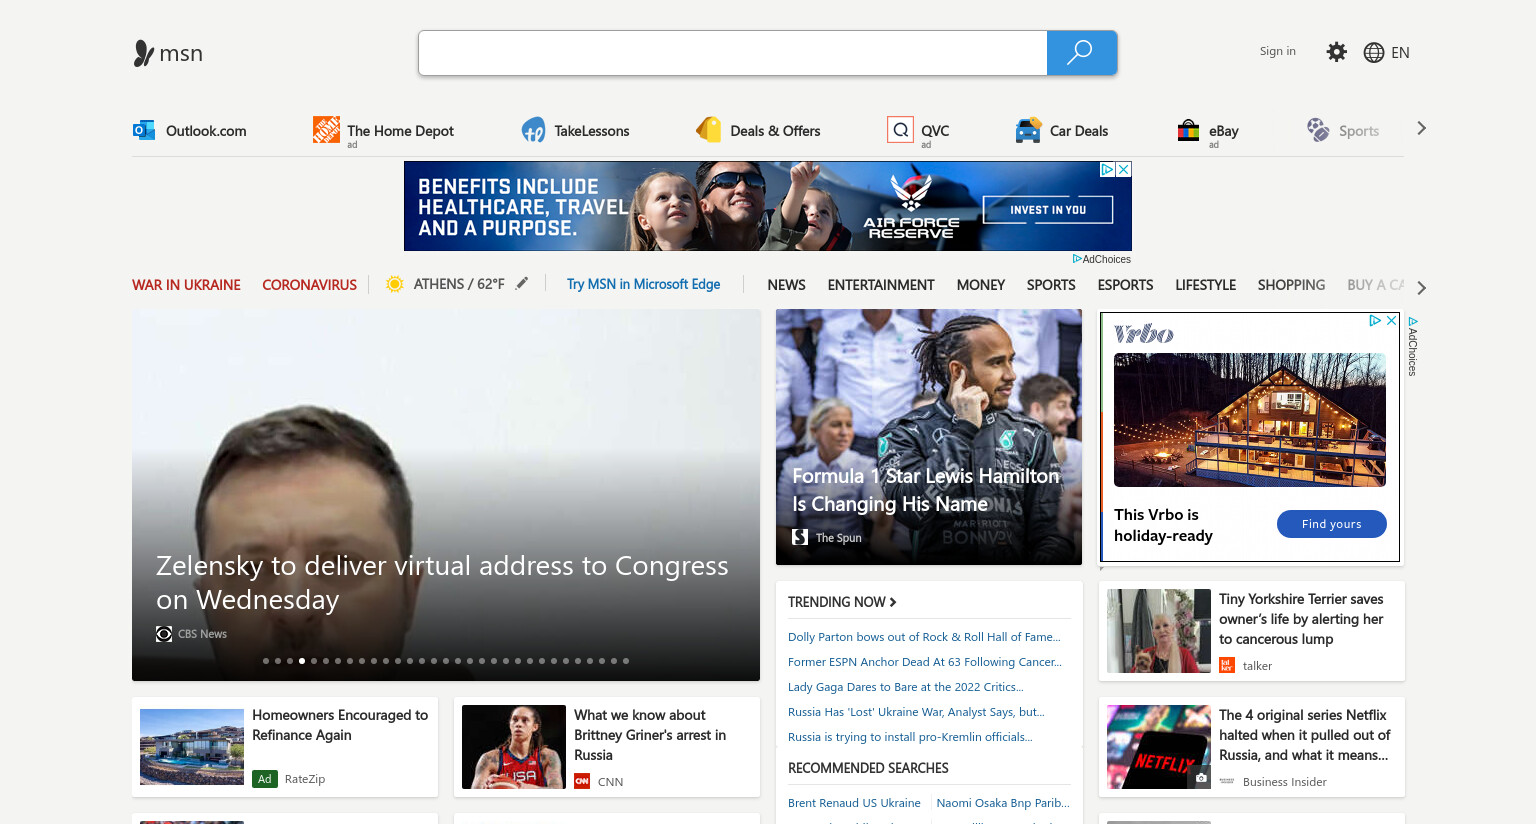1536x824 pixels.
Task: Click Brent Renaud US Ukraine search
Action: [854, 803]
